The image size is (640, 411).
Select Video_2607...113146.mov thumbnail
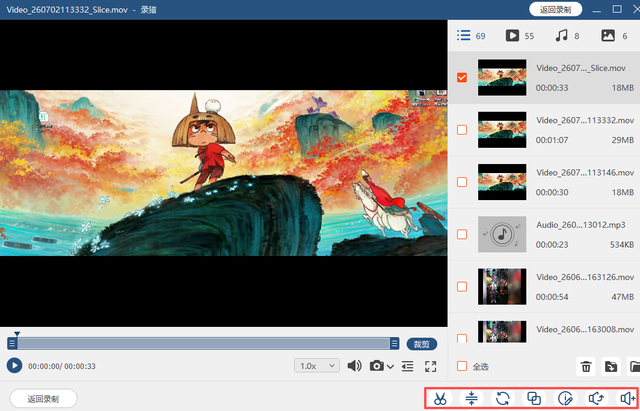502,182
